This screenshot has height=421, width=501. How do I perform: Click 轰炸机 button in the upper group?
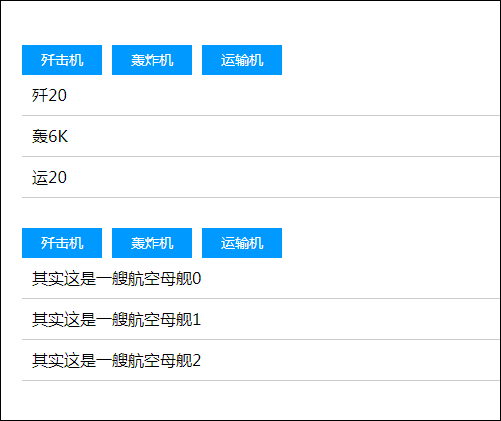click(x=152, y=60)
